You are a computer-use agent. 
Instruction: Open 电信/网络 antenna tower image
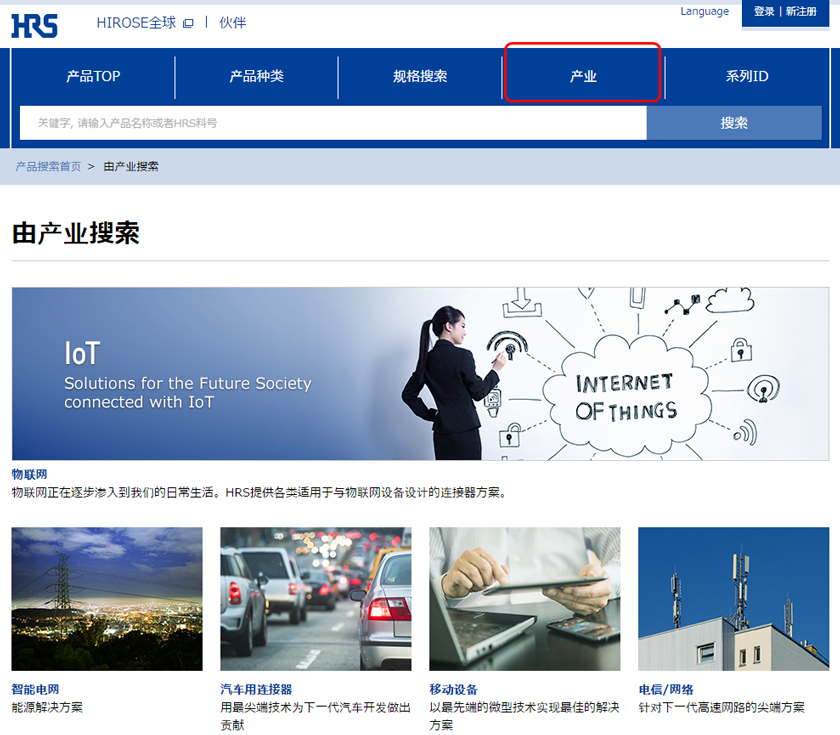733,599
